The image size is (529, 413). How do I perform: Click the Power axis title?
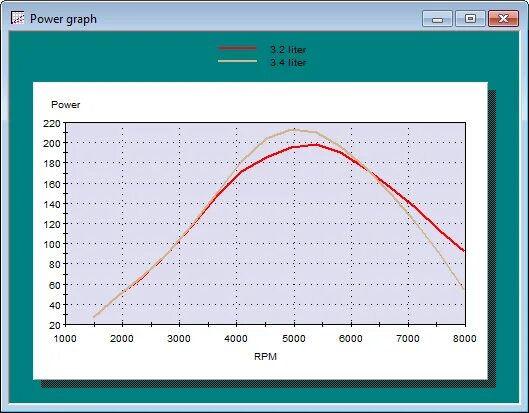tap(66, 105)
